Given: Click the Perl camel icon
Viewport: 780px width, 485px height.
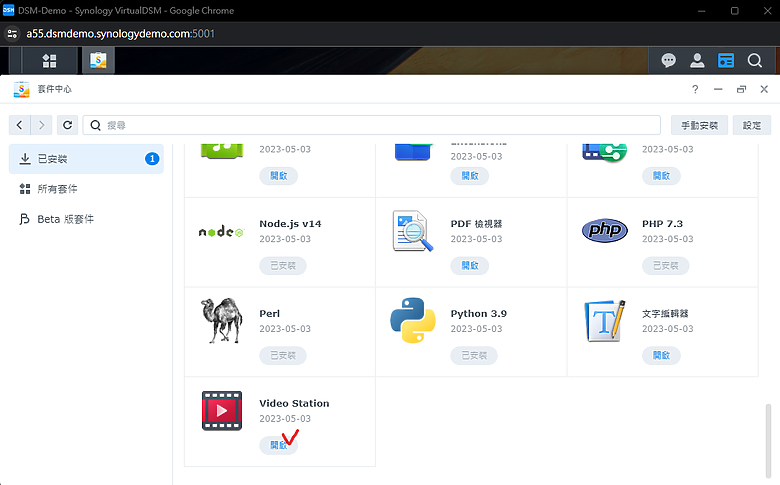Looking at the screenshot, I should pos(221,321).
